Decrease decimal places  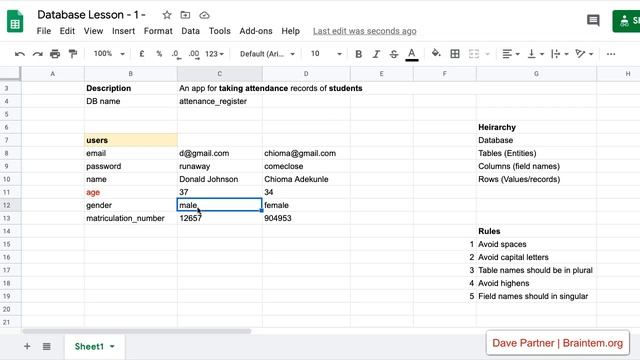click(176, 54)
